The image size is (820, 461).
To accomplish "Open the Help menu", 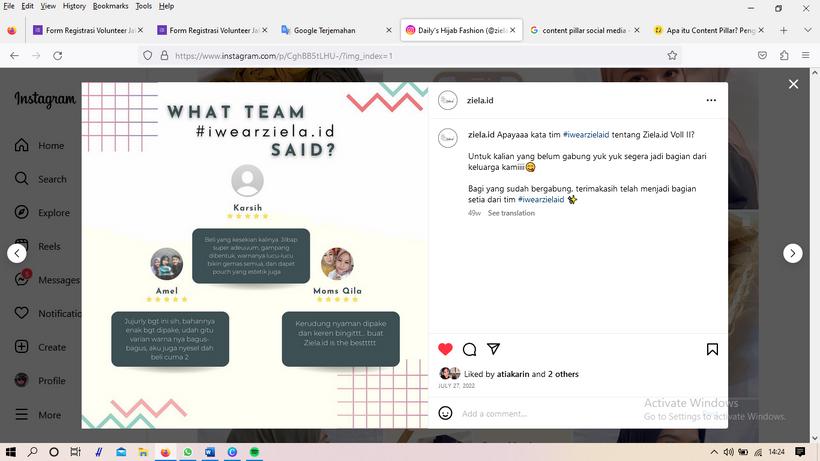I will click(x=166, y=6).
